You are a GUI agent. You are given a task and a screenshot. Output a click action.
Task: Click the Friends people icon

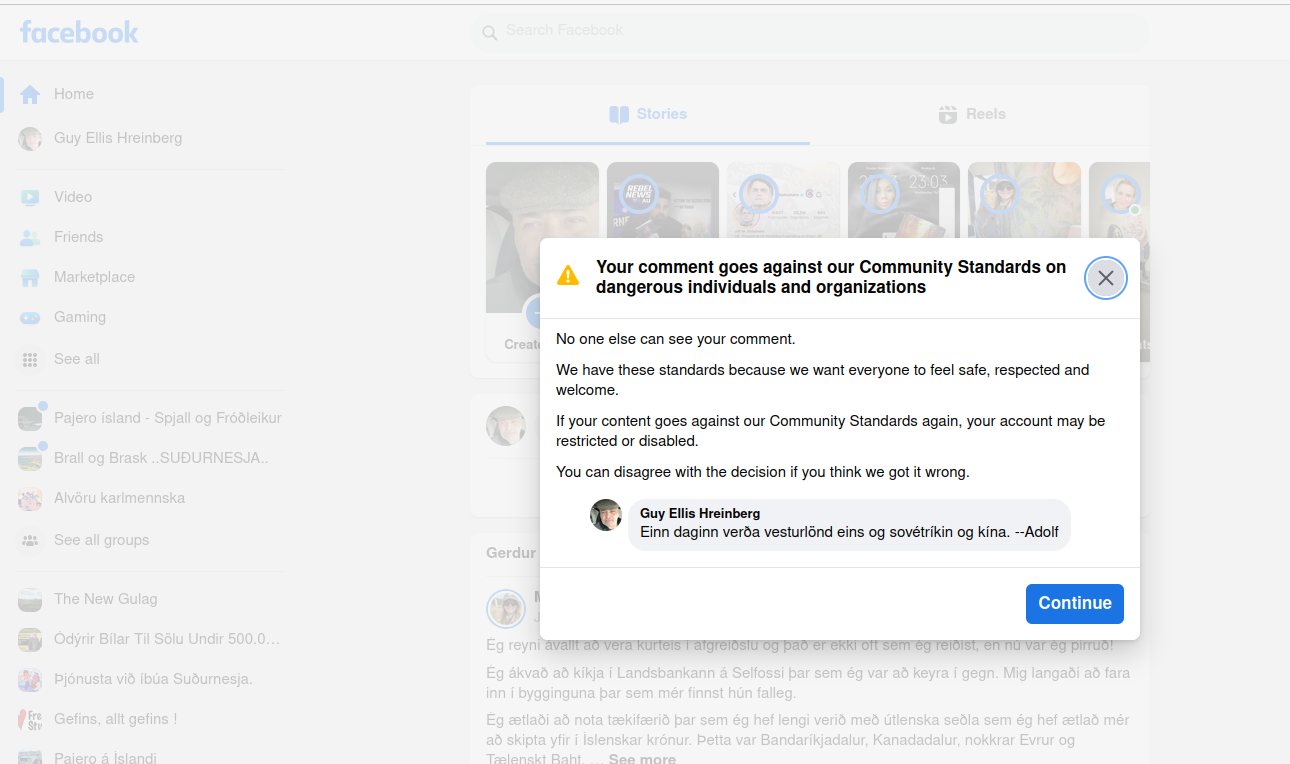30,238
